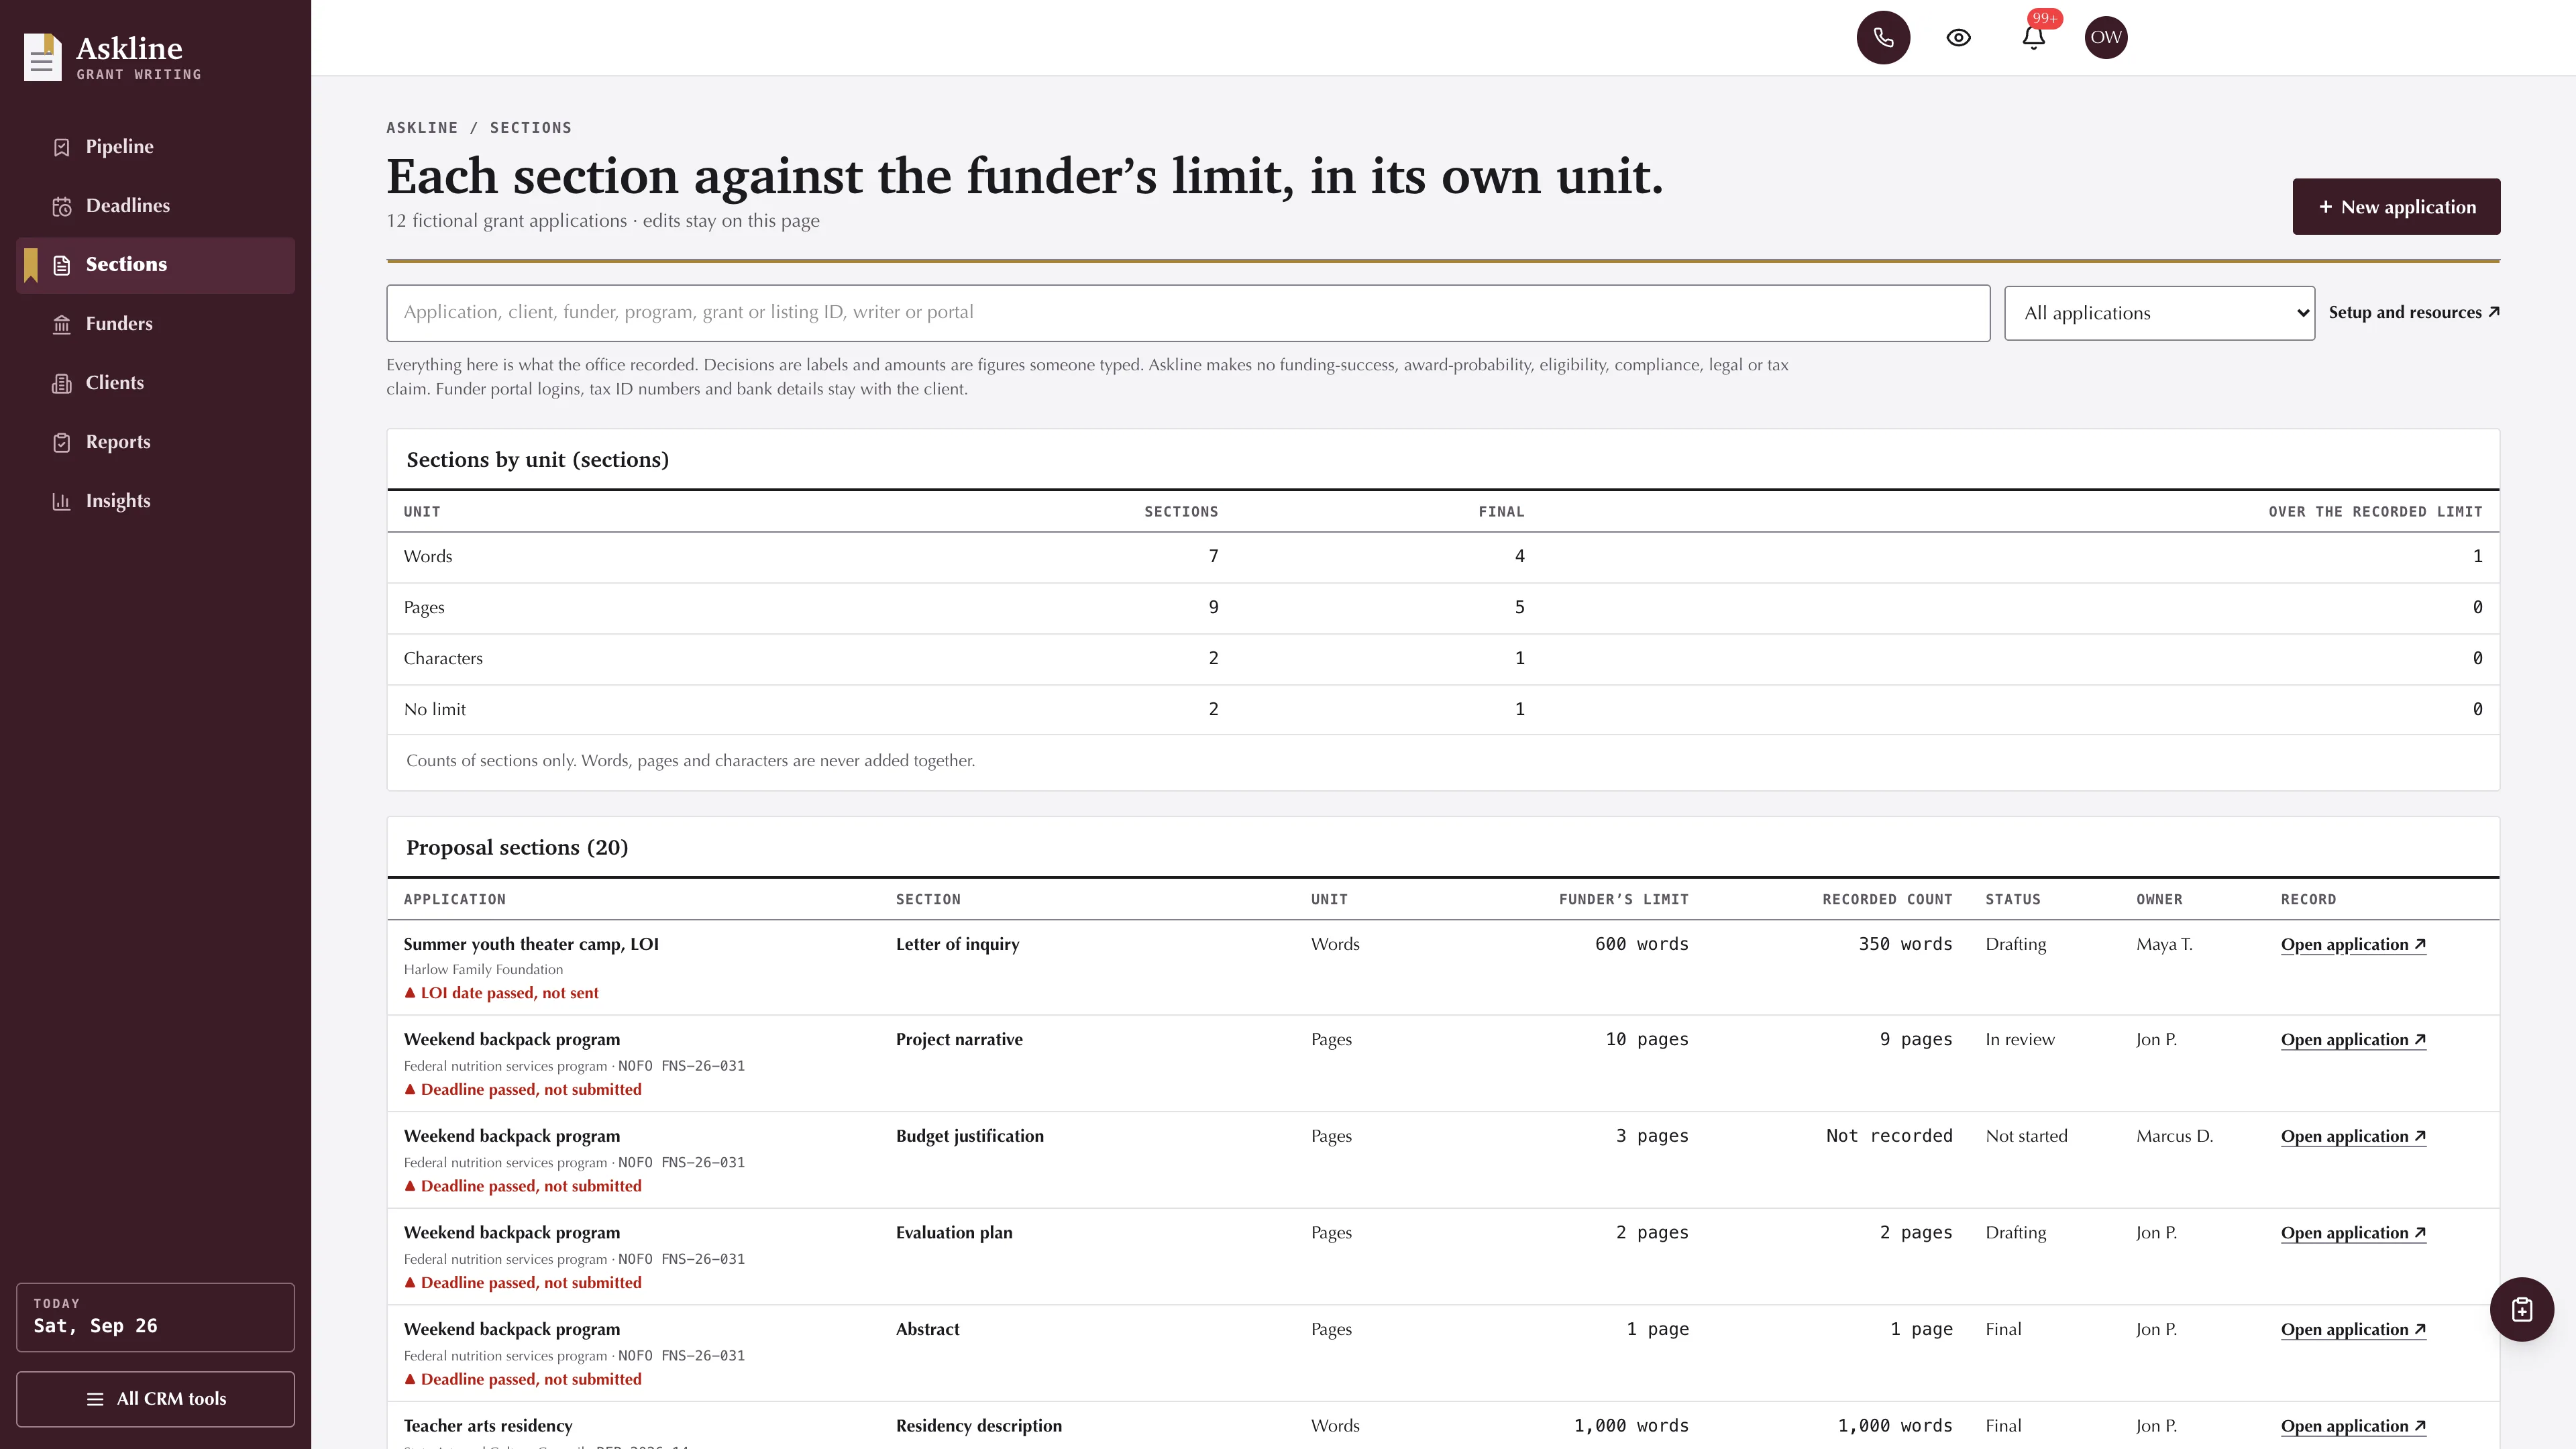This screenshot has height=1449, width=2576.
Task: Open the phone call icon button
Action: click(1883, 38)
